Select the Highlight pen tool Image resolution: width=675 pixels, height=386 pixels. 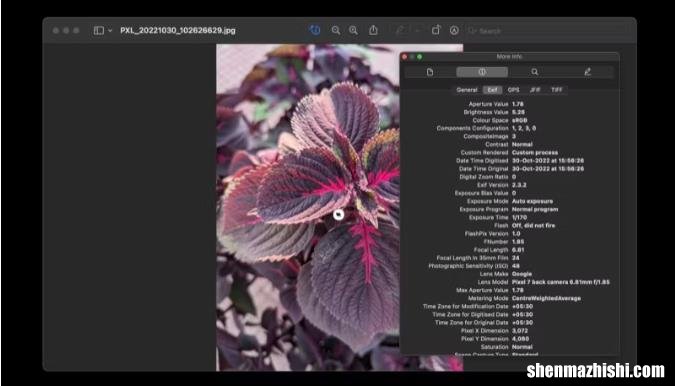pos(400,30)
